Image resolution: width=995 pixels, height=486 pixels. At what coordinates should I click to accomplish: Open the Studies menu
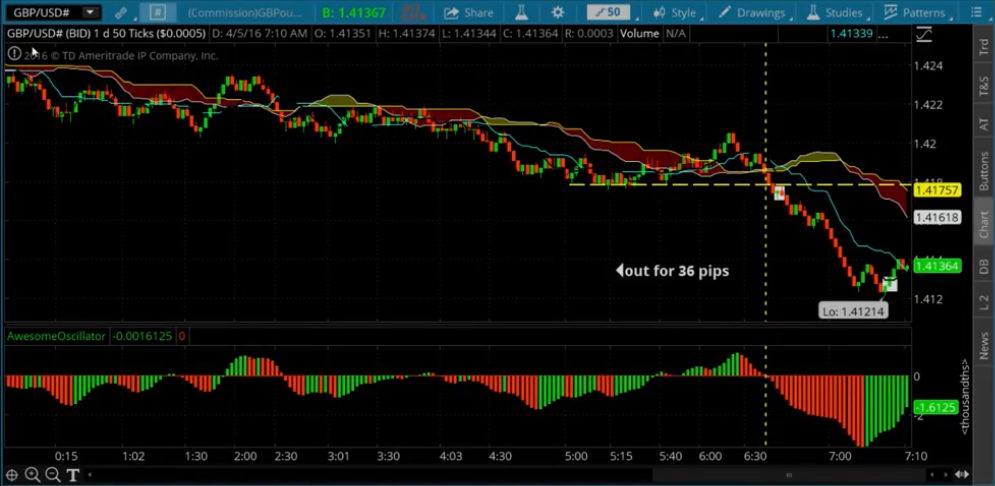[840, 13]
